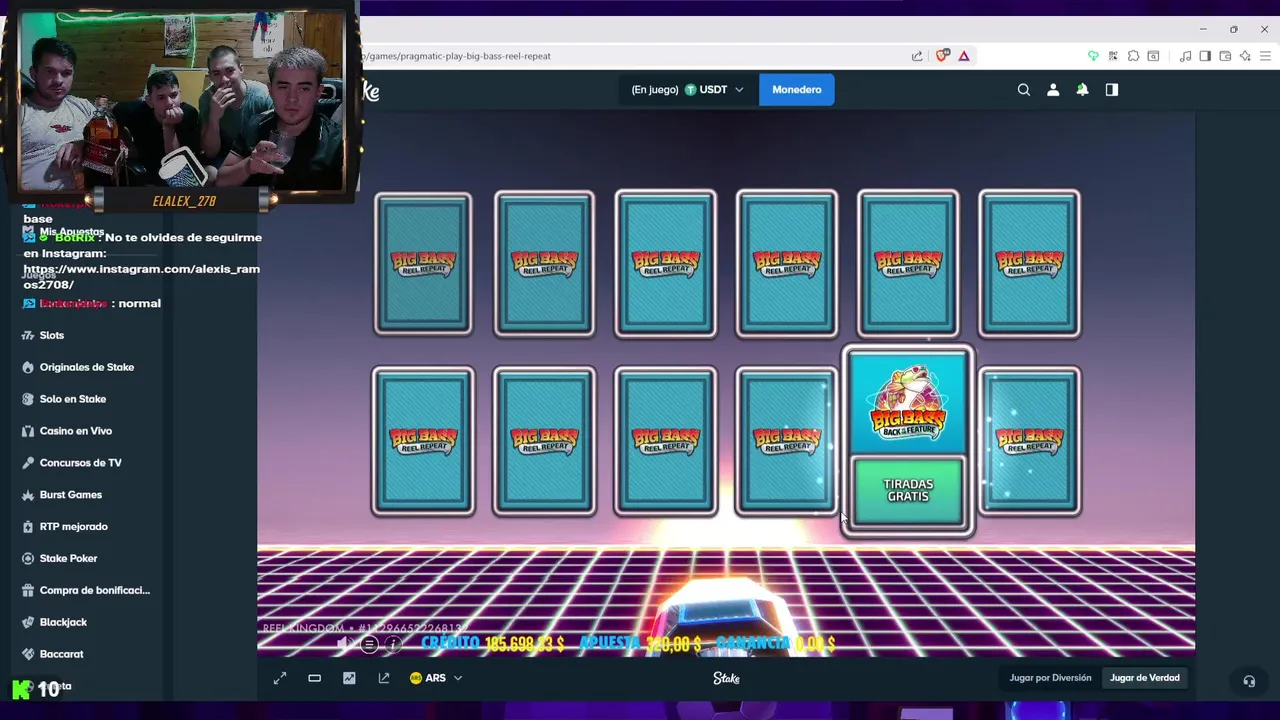
Task: Show the browser sidebar panel
Action: [x=1205, y=56]
